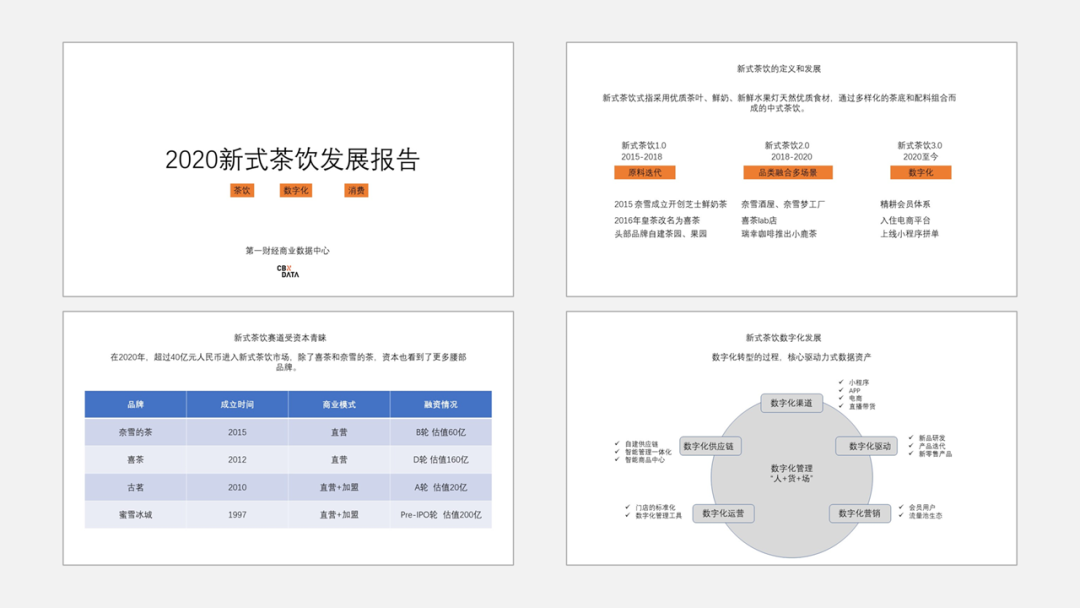
Task: Click the checked bullet 新品研发
Action: (x=927, y=438)
